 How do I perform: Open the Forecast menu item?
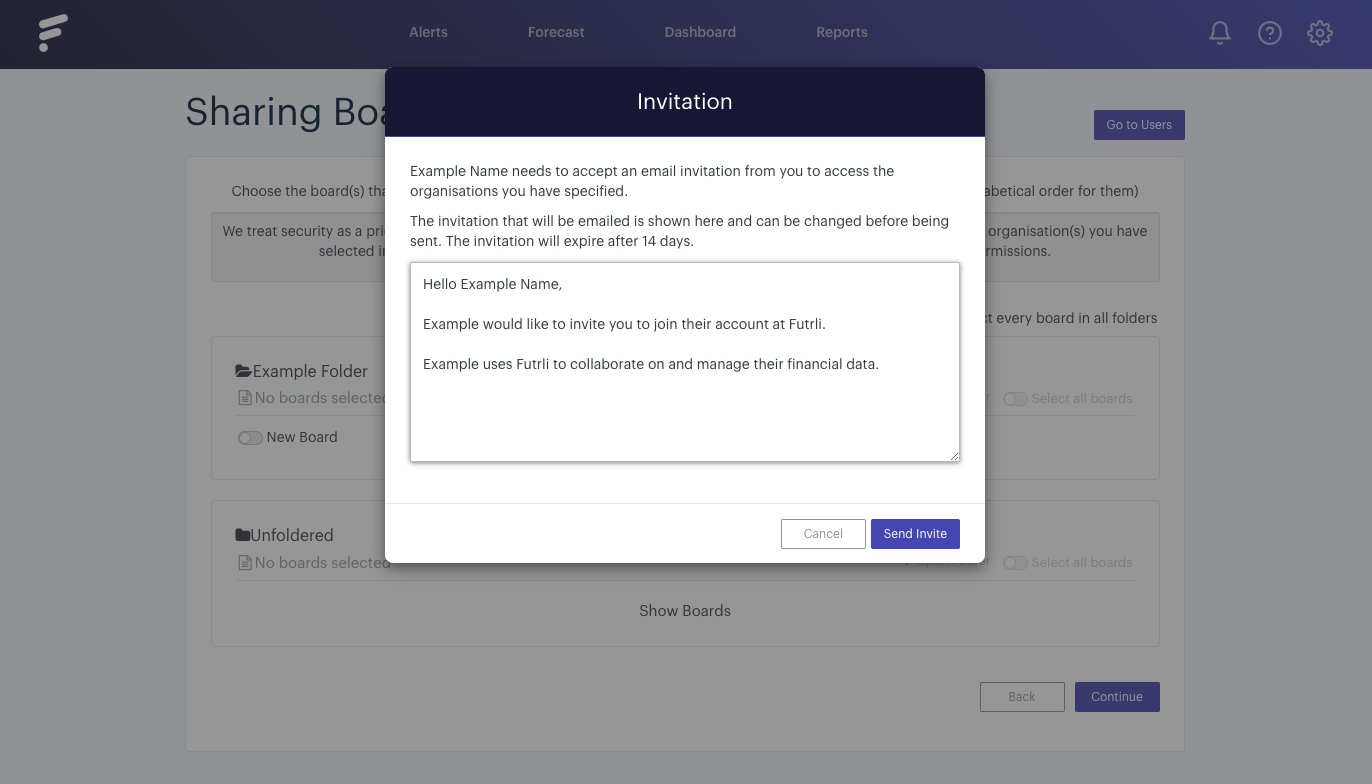(x=556, y=32)
